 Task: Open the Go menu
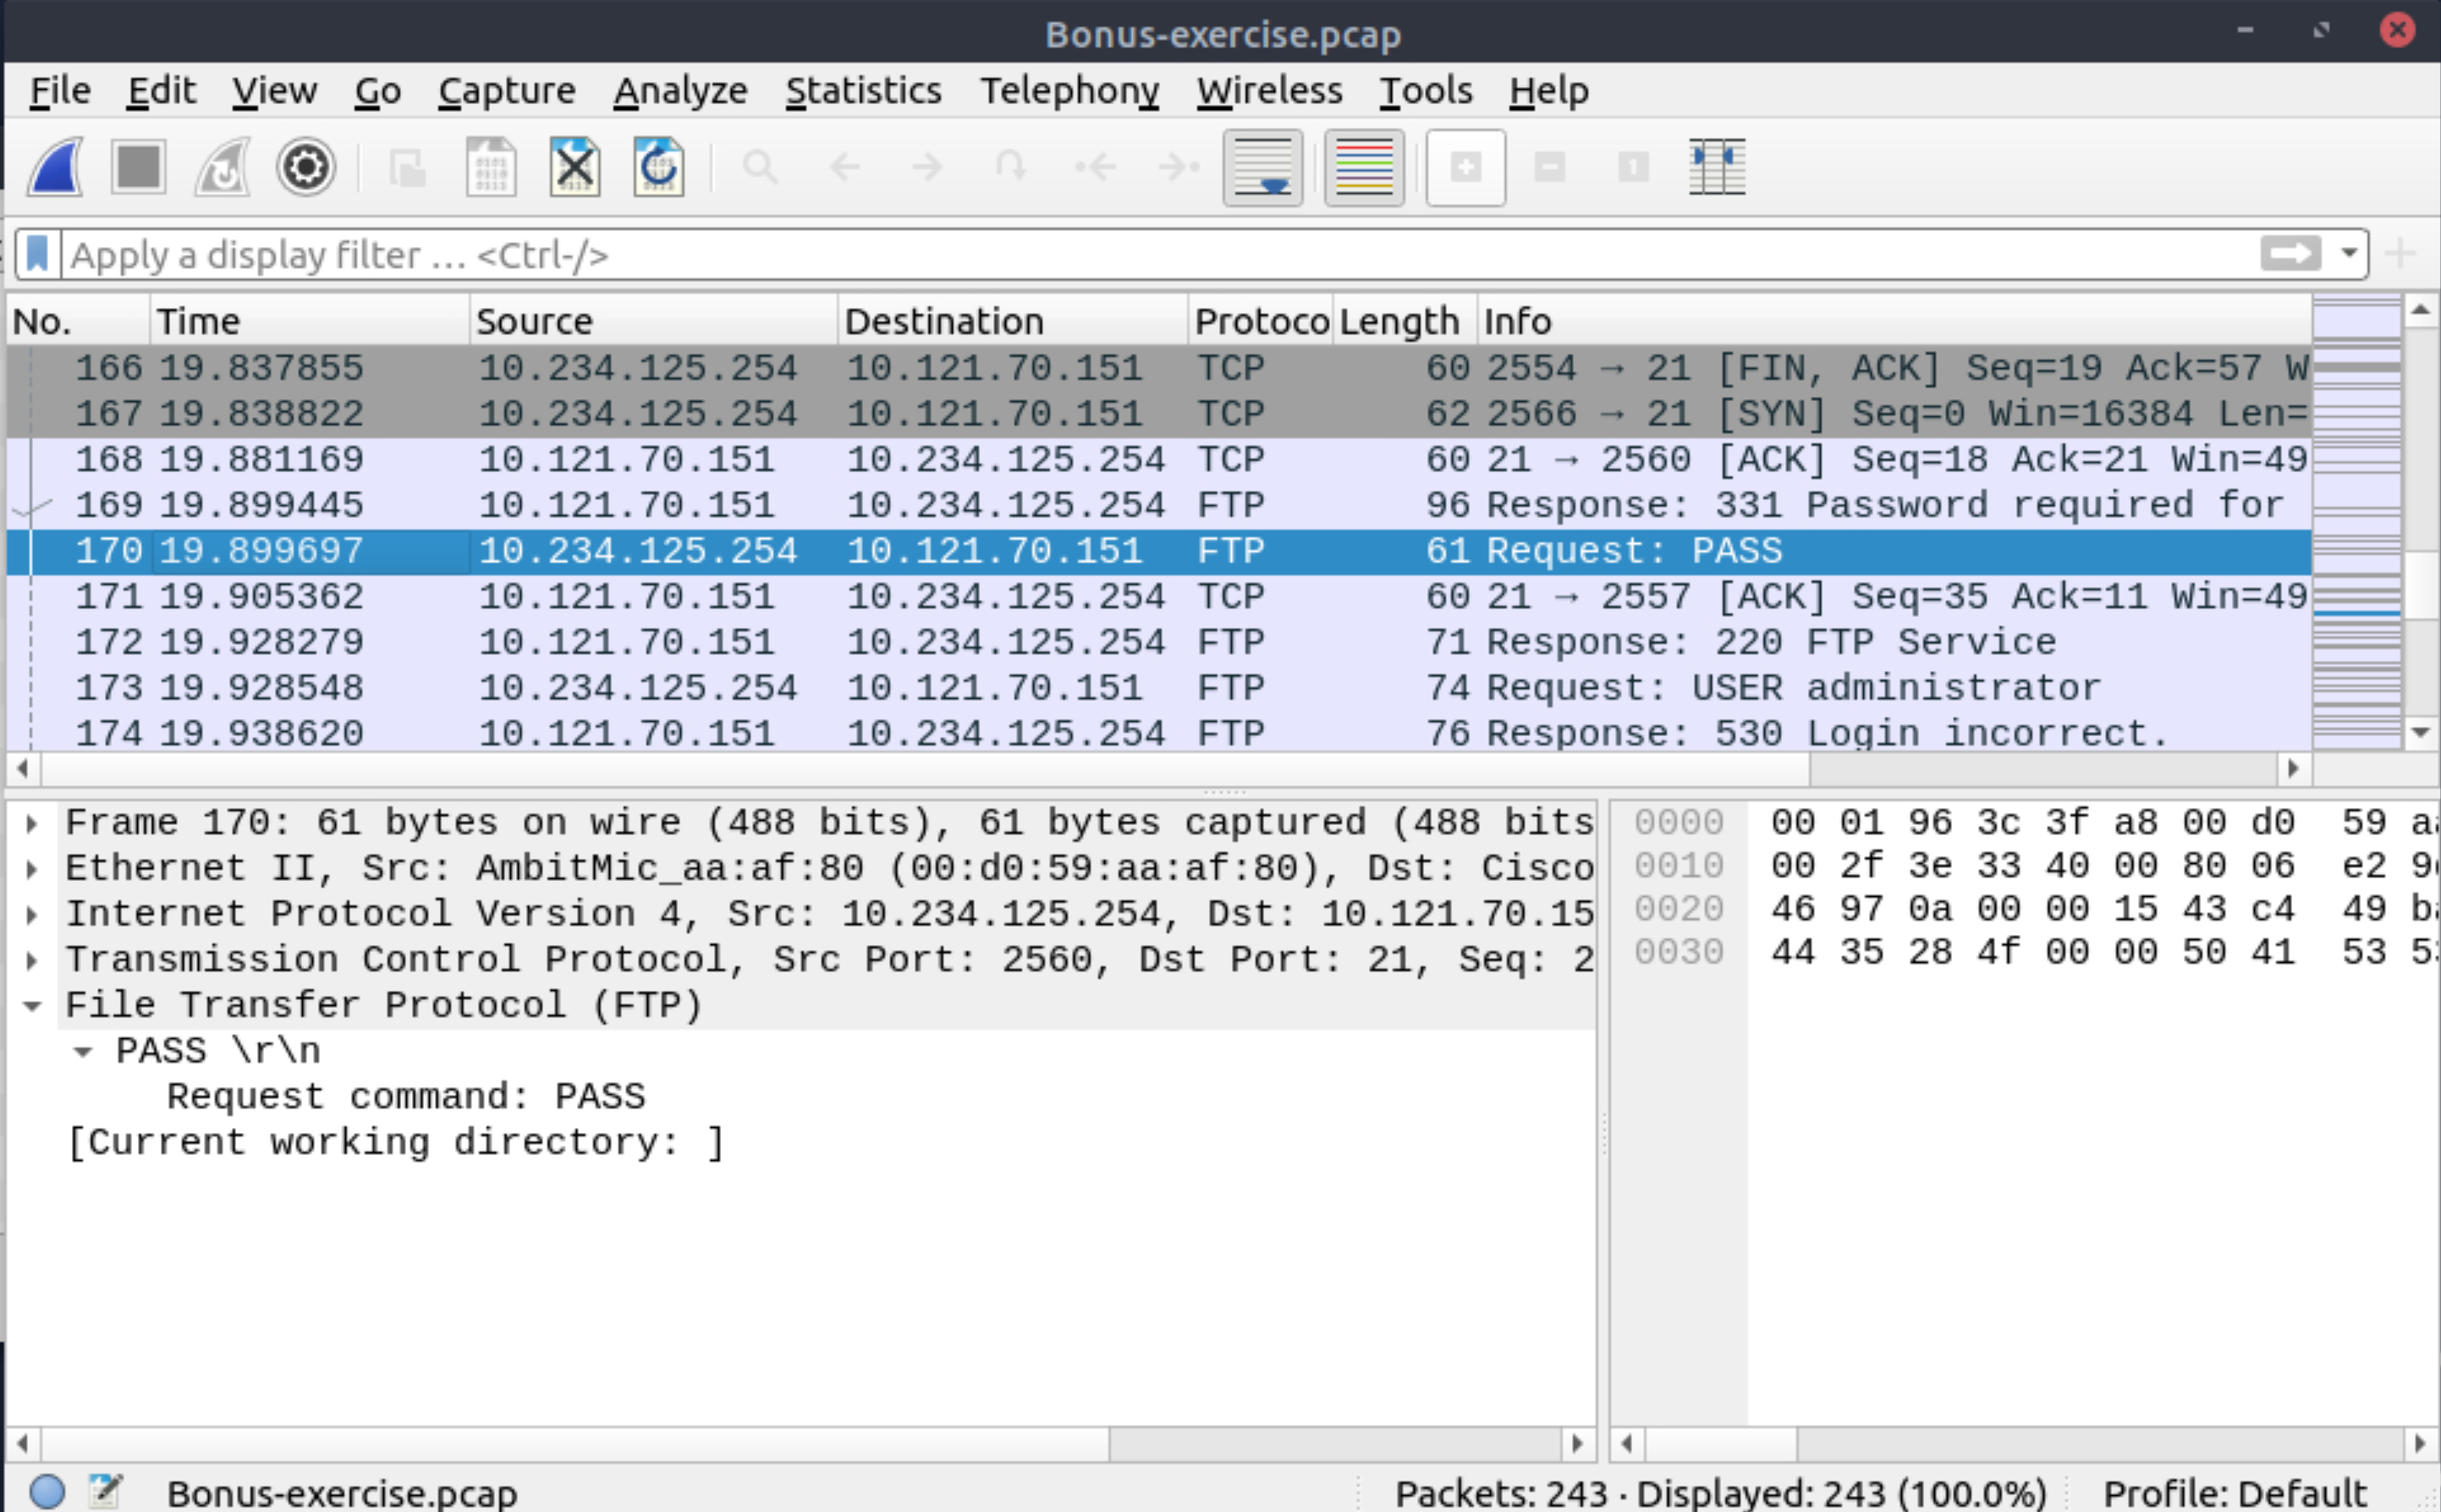click(x=378, y=91)
